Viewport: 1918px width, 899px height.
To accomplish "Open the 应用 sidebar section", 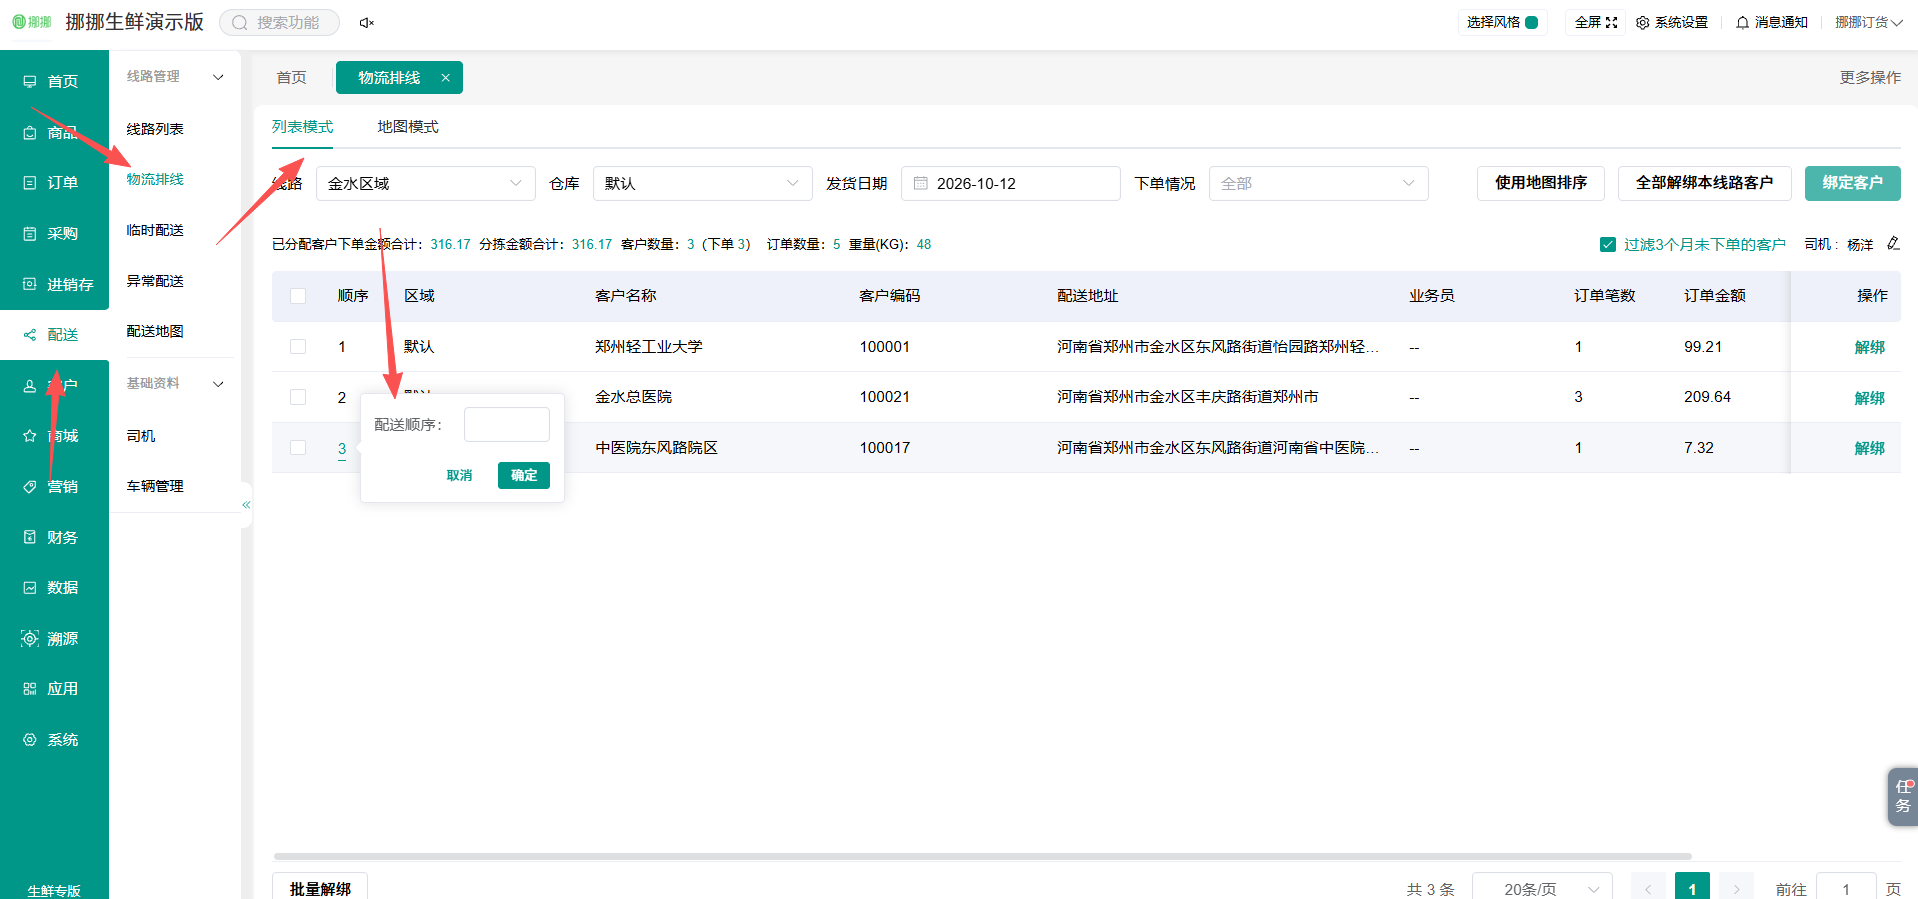I will tap(54, 689).
